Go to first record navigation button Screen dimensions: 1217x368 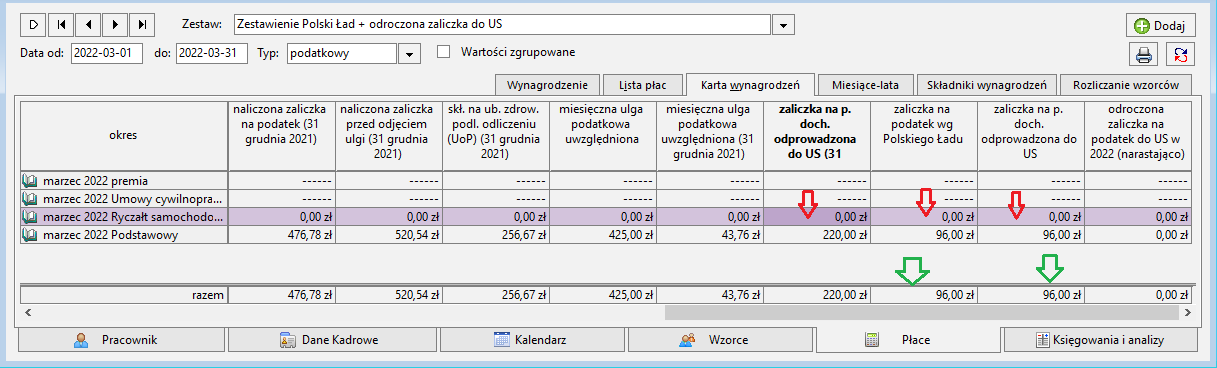click(62, 24)
